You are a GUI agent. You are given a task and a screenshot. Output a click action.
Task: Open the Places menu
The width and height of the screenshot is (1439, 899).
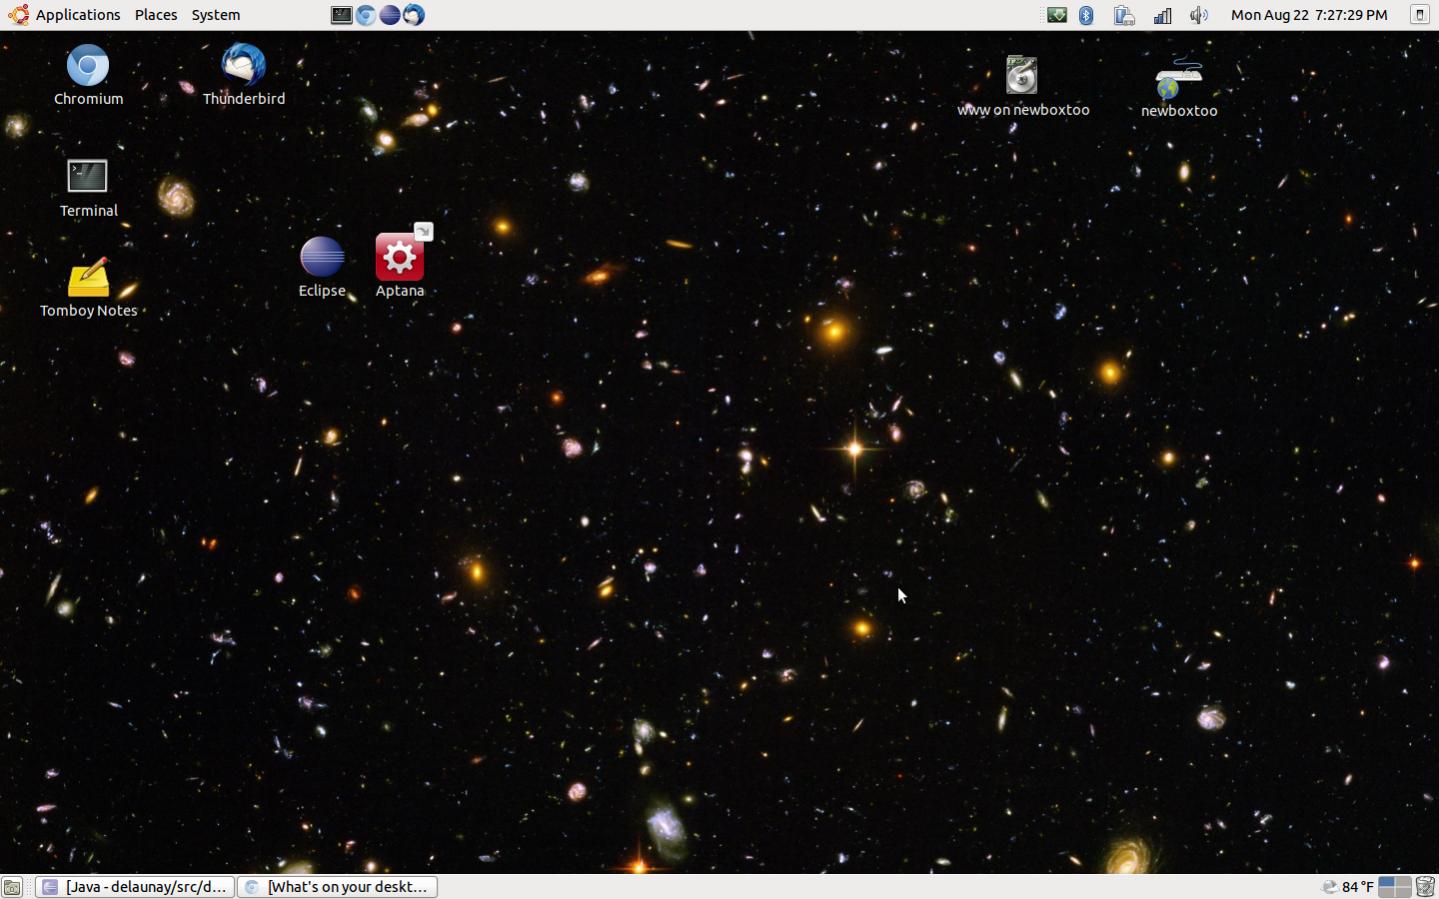tap(156, 15)
